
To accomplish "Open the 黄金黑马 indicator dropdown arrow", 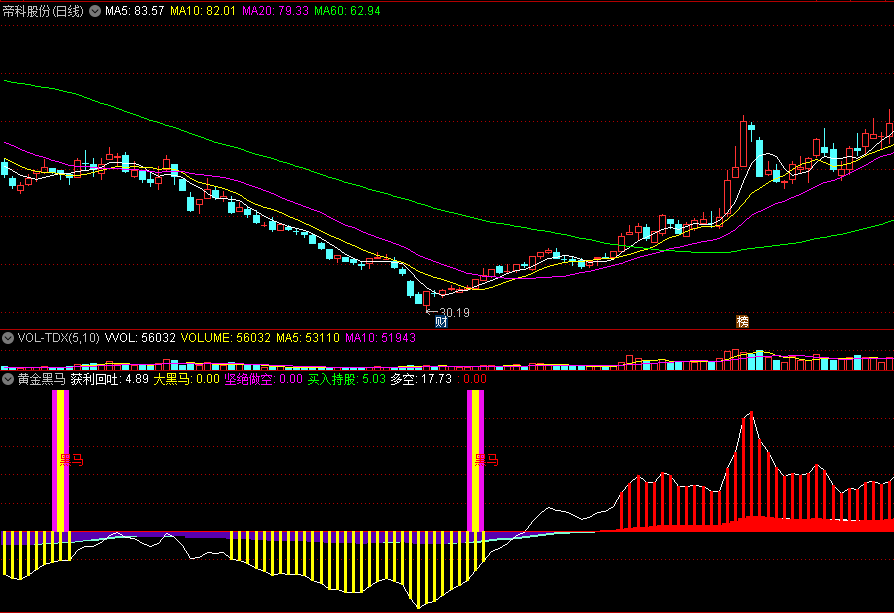I will [x=7, y=379].
